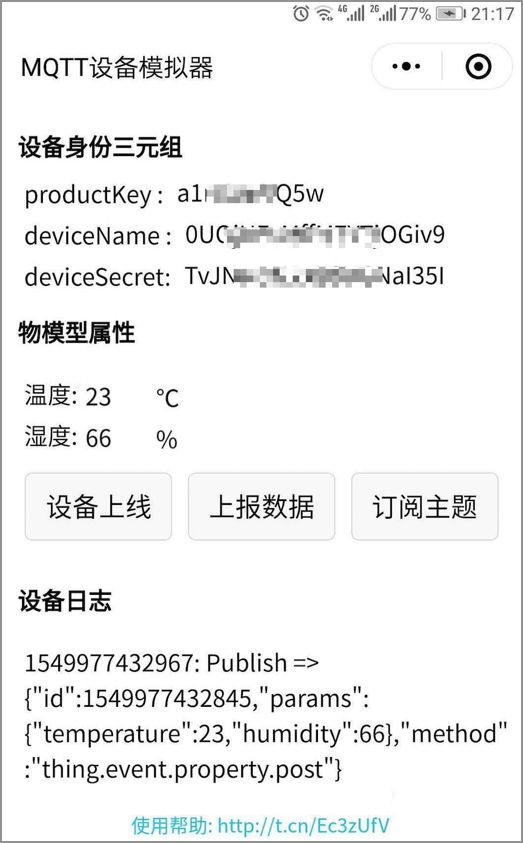Tap the circular close mini program icon
Screen dimensions: 523x843
[478, 67]
